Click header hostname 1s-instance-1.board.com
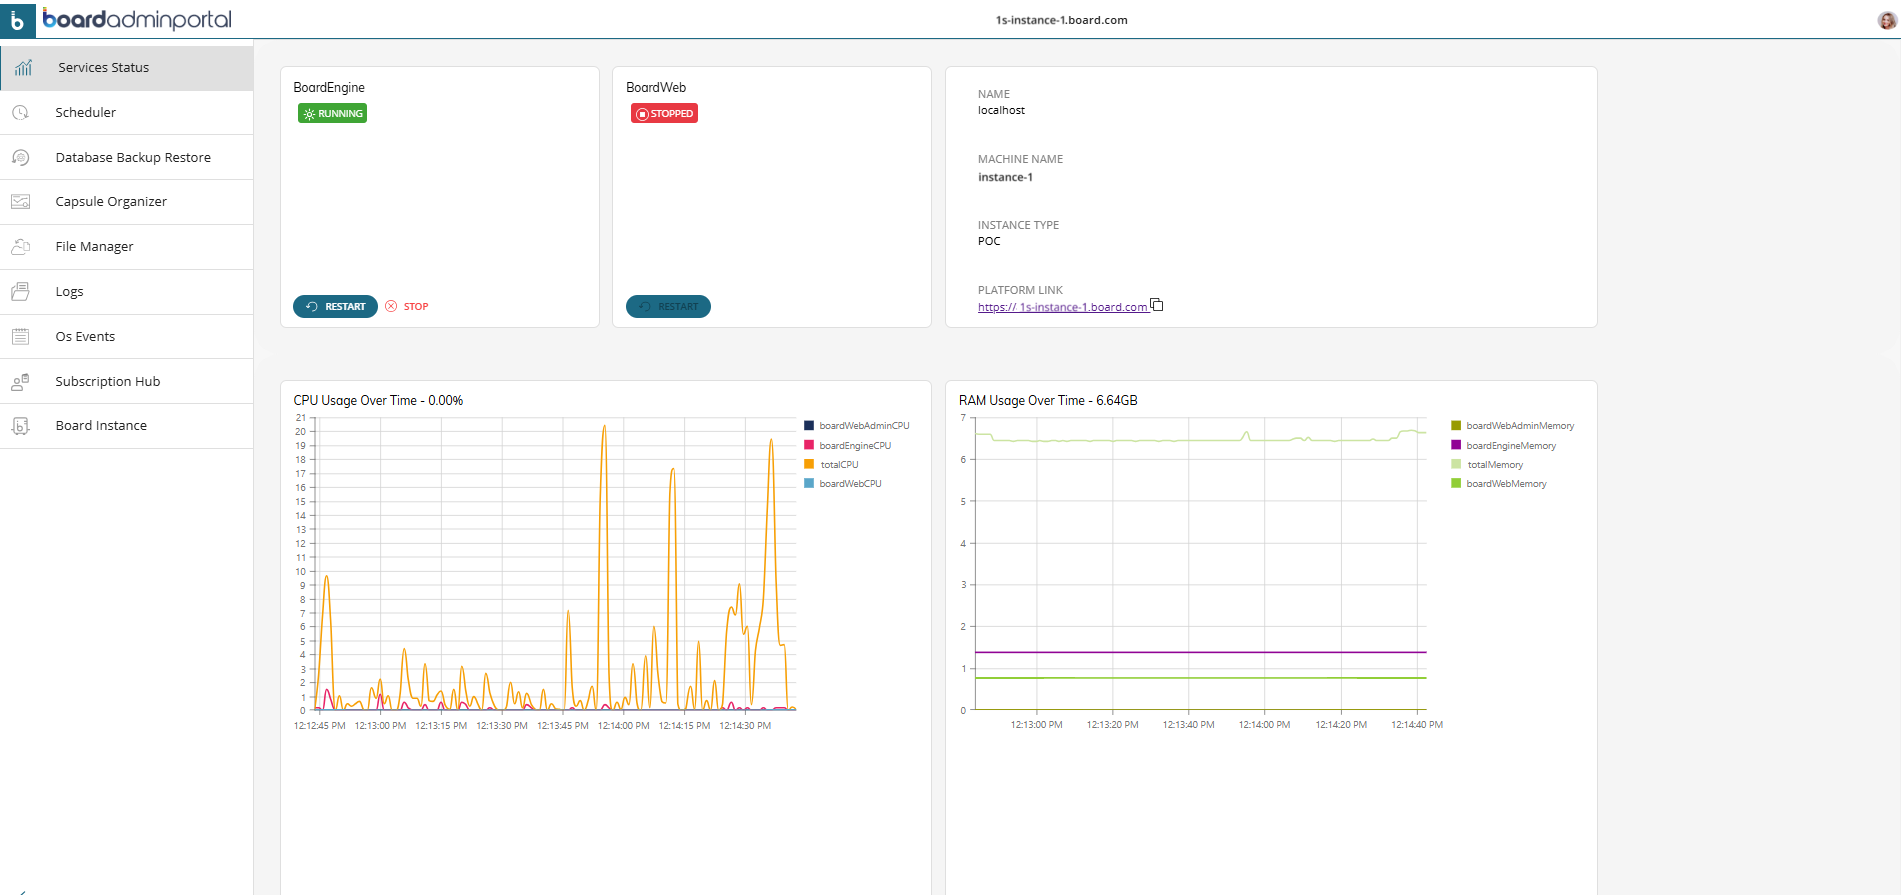The height and width of the screenshot is (895, 1901). pos(1062,20)
